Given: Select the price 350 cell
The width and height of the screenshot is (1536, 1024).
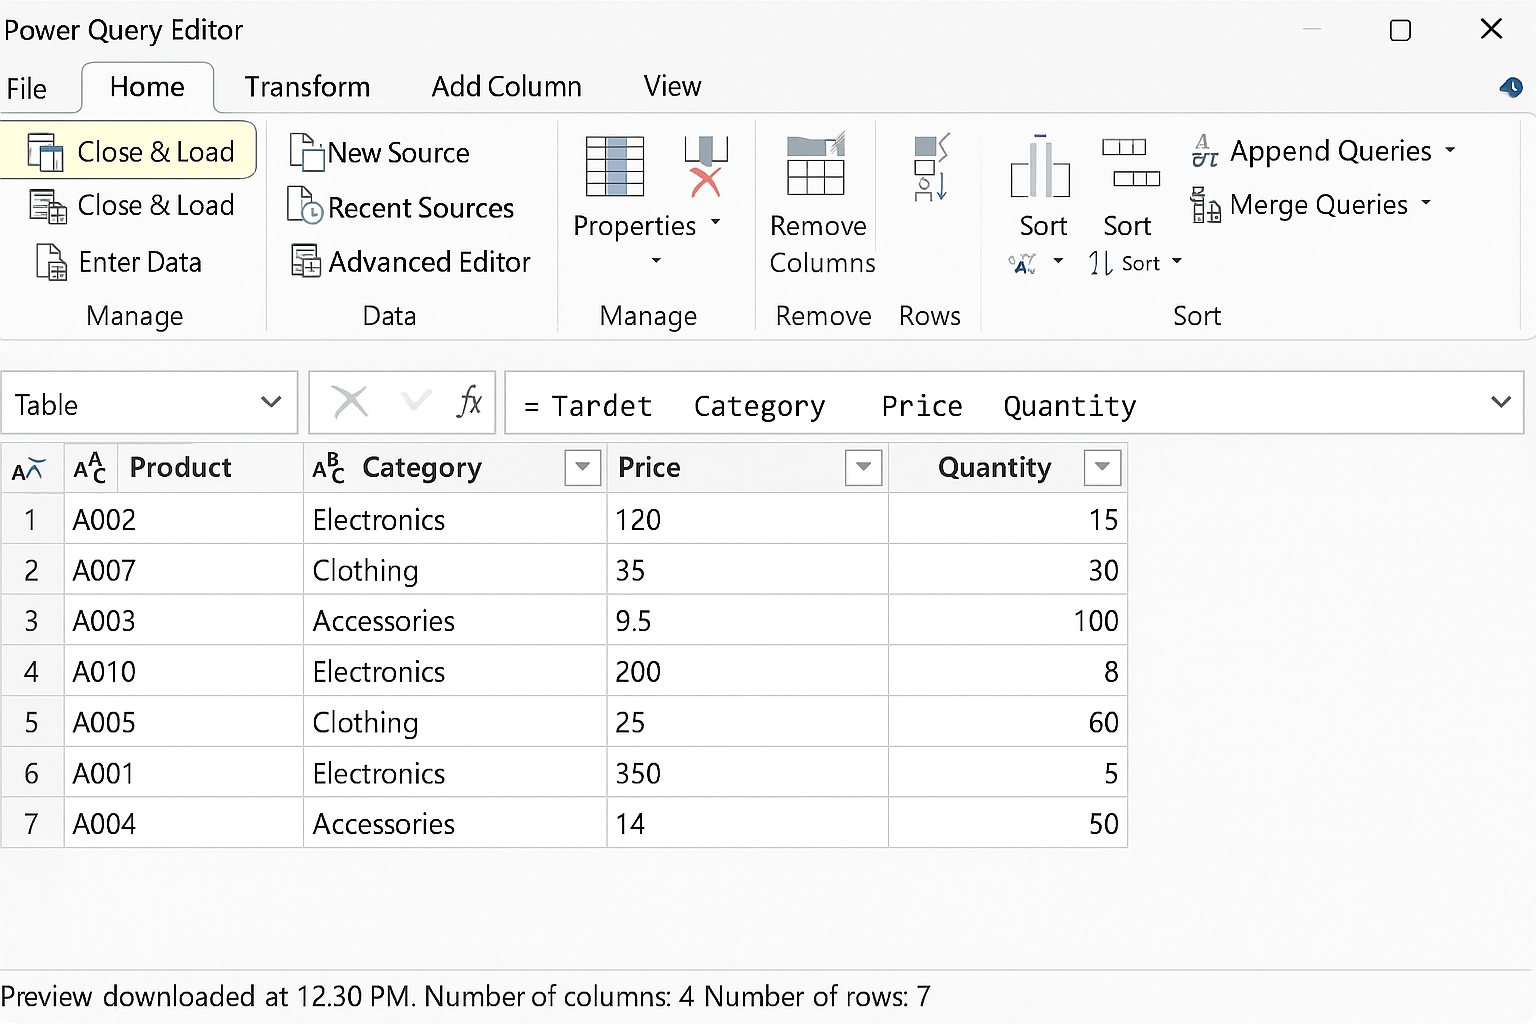Looking at the screenshot, I should pyautogui.click(x=747, y=773).
